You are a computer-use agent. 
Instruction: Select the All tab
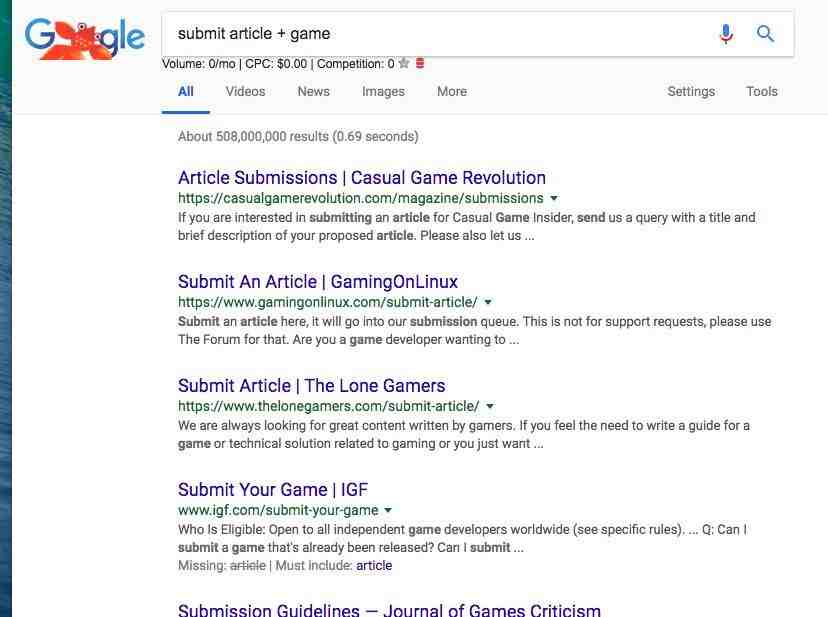(x=185, y=91)
